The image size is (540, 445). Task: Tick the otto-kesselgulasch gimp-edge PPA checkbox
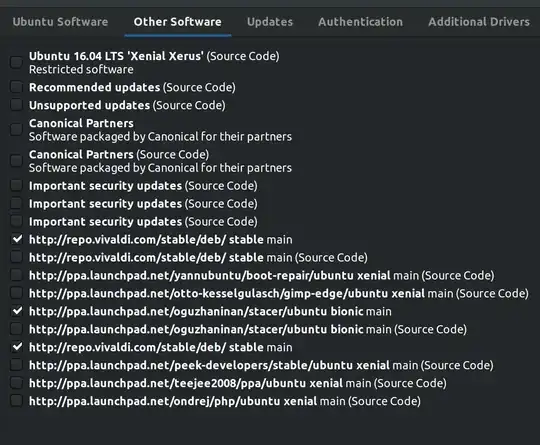click(x=16, y=293)
